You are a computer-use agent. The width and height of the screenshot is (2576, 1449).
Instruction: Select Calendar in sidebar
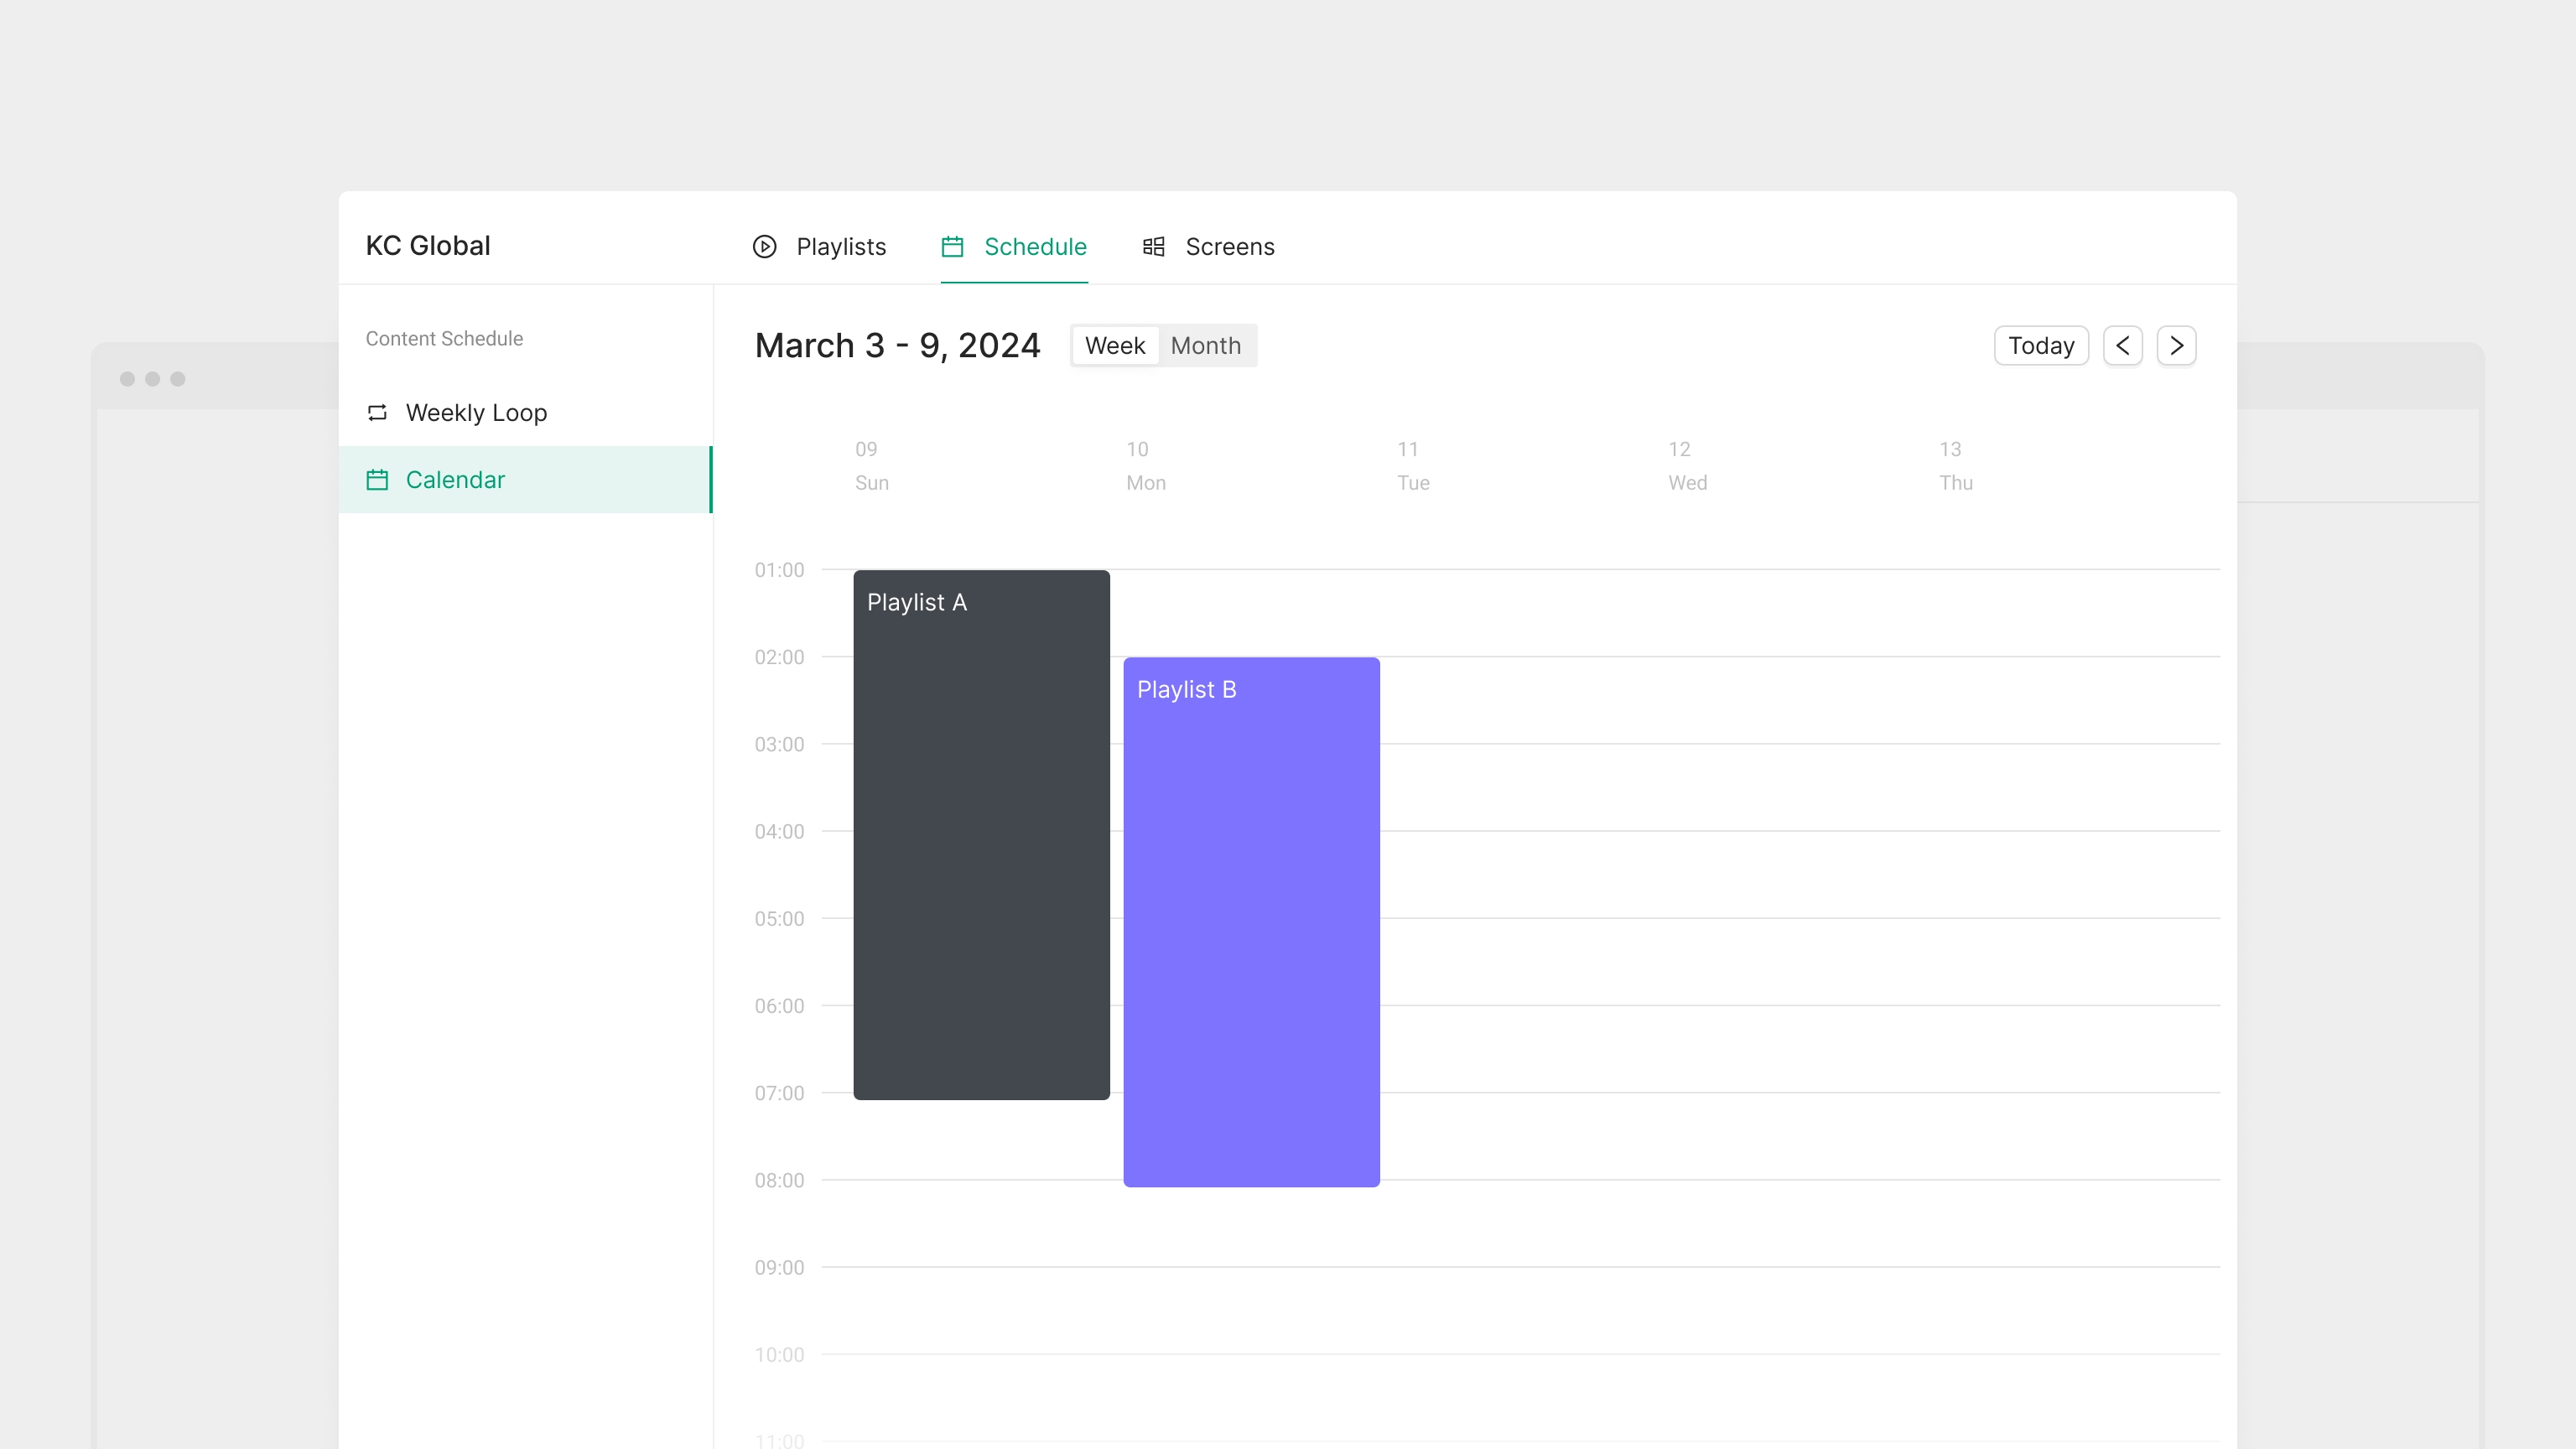(455, 480)
